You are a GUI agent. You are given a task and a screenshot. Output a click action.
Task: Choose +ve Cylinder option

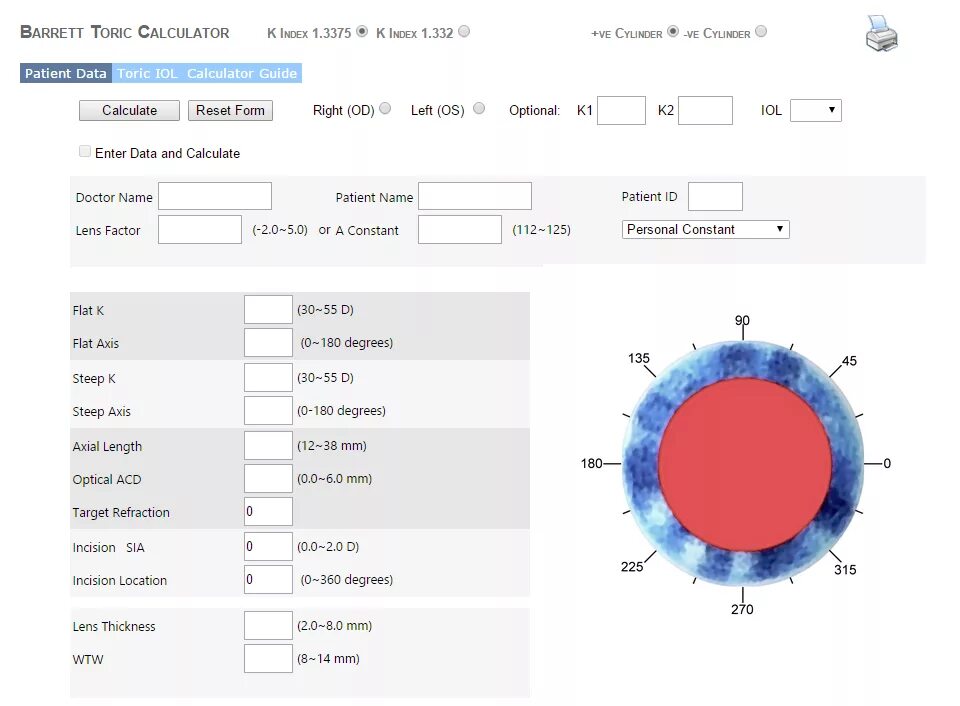tap(673, 31)
